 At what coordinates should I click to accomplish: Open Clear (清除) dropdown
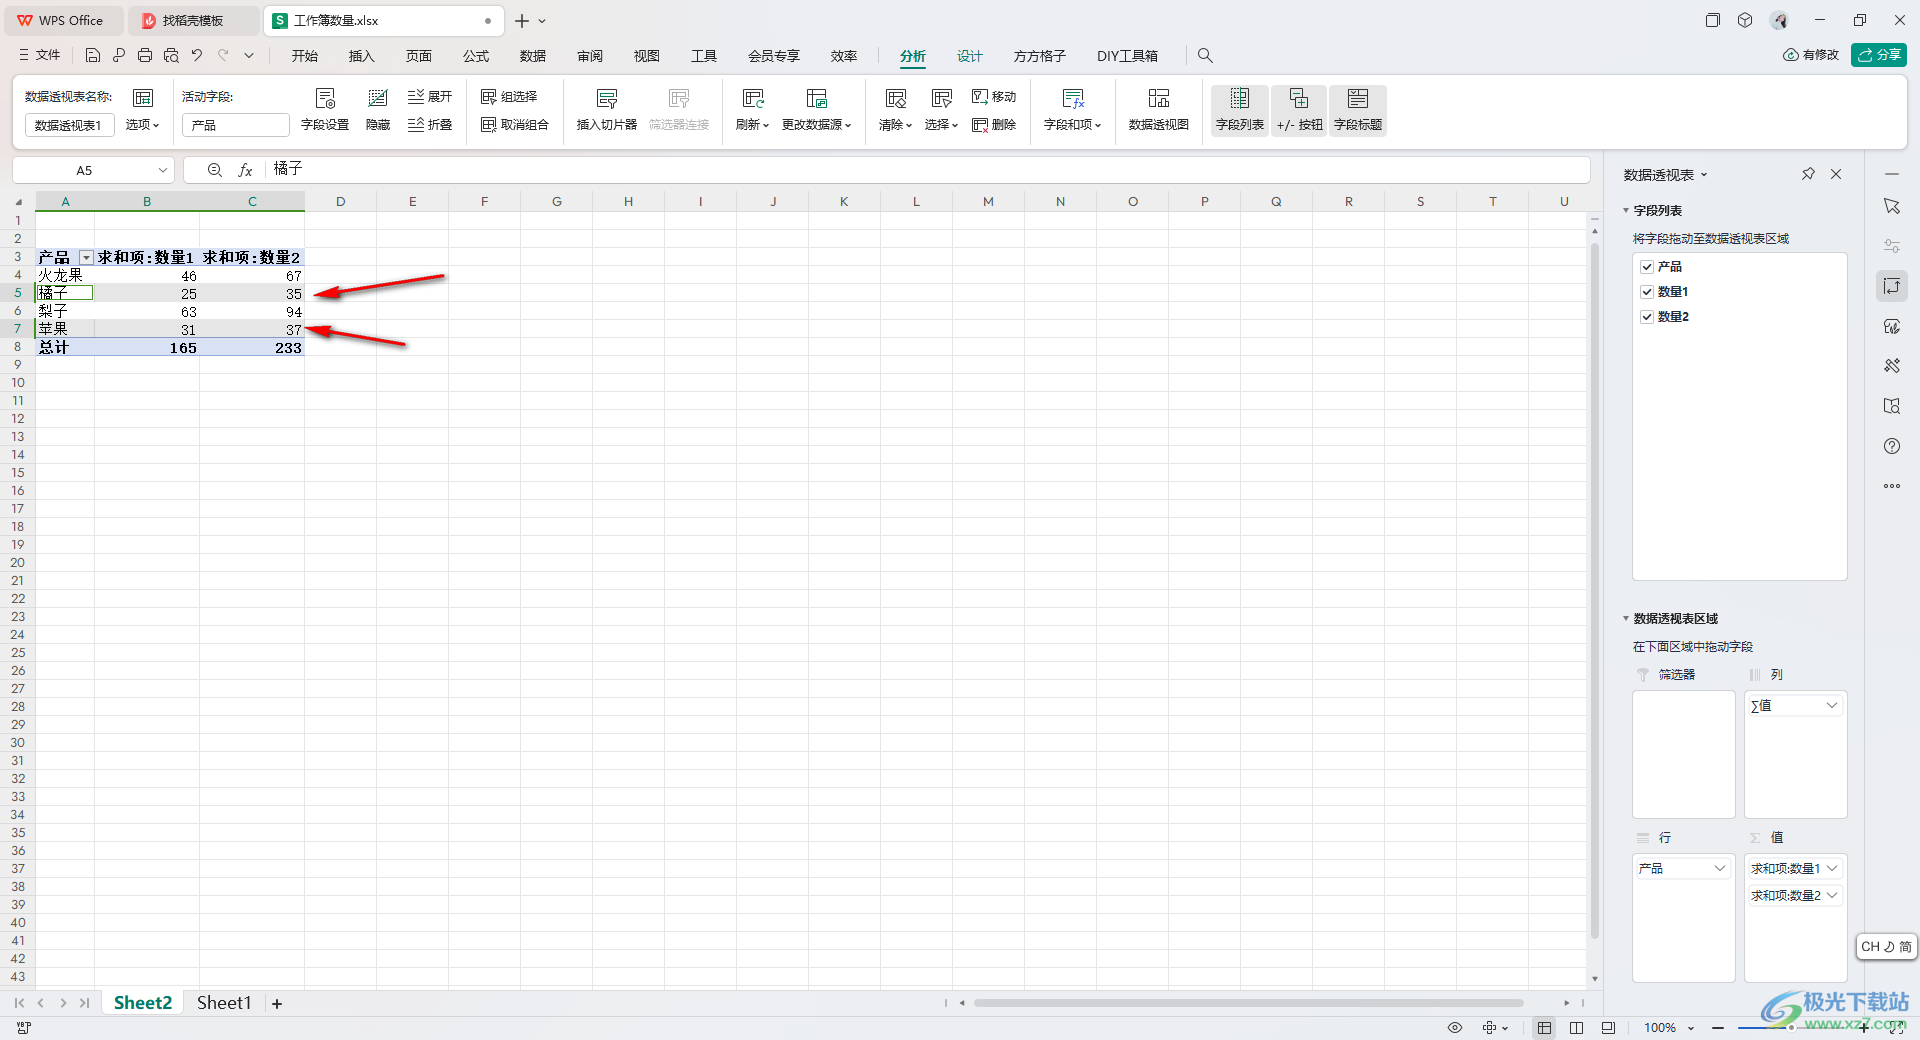pos(895,110)
